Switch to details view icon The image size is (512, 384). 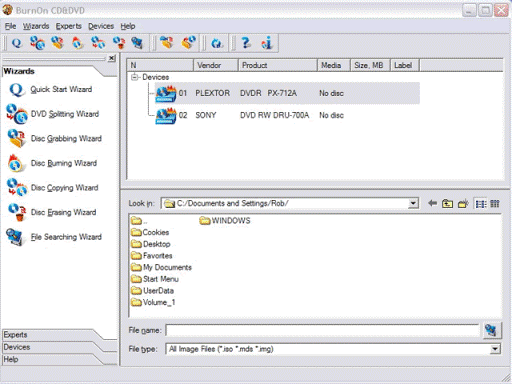(495, 203)
